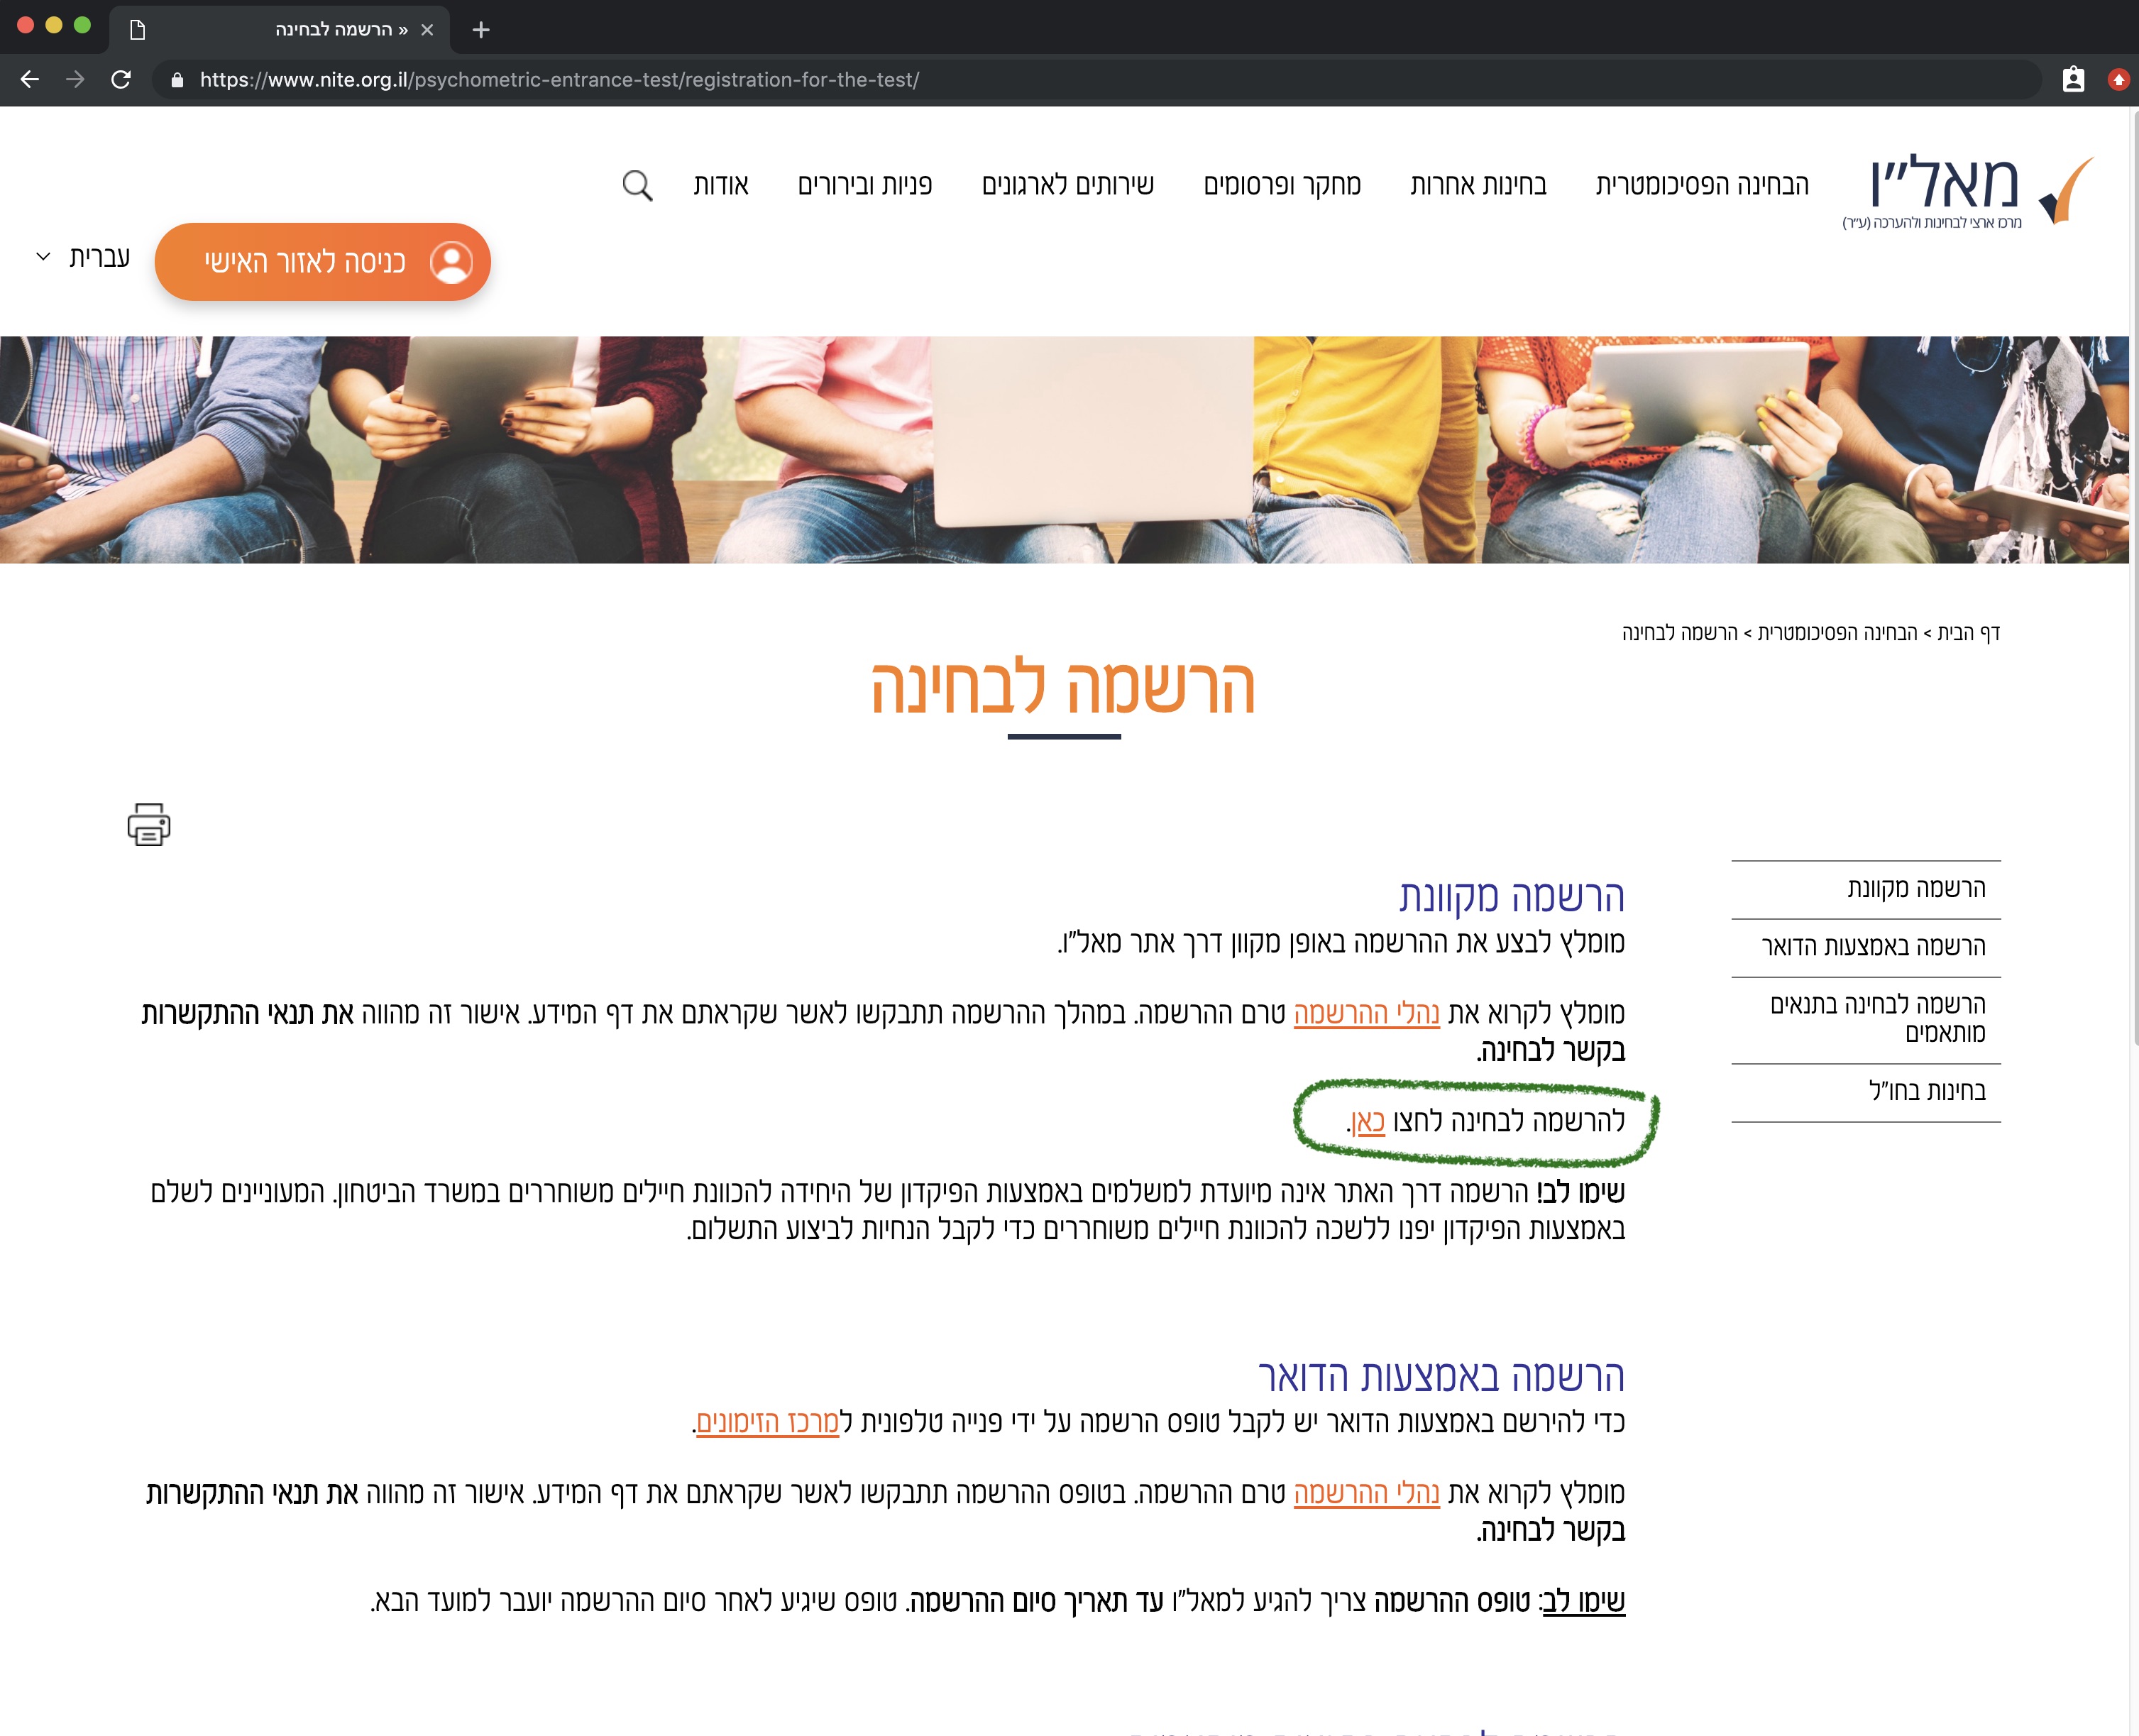Click the printer icon to print page
Screen dimensions: 2139x1736
[x=149, y=824]
